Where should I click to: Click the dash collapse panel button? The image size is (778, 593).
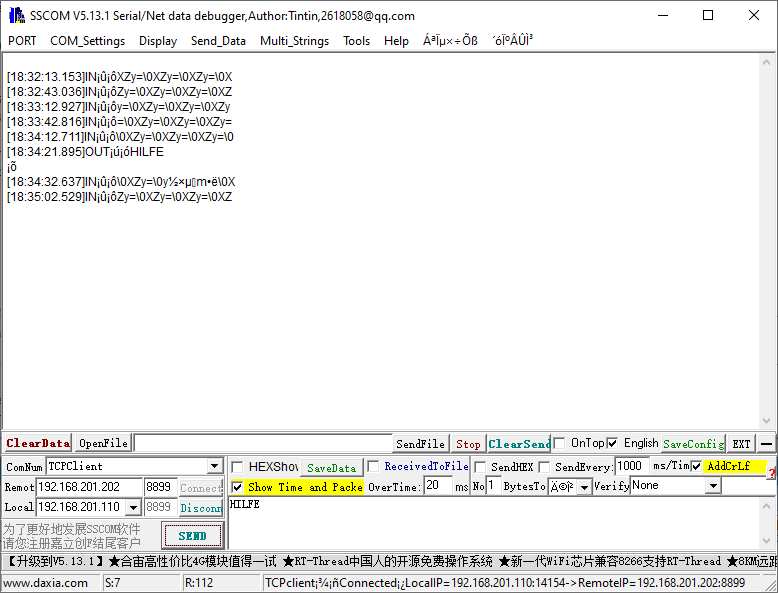[766, 443]
